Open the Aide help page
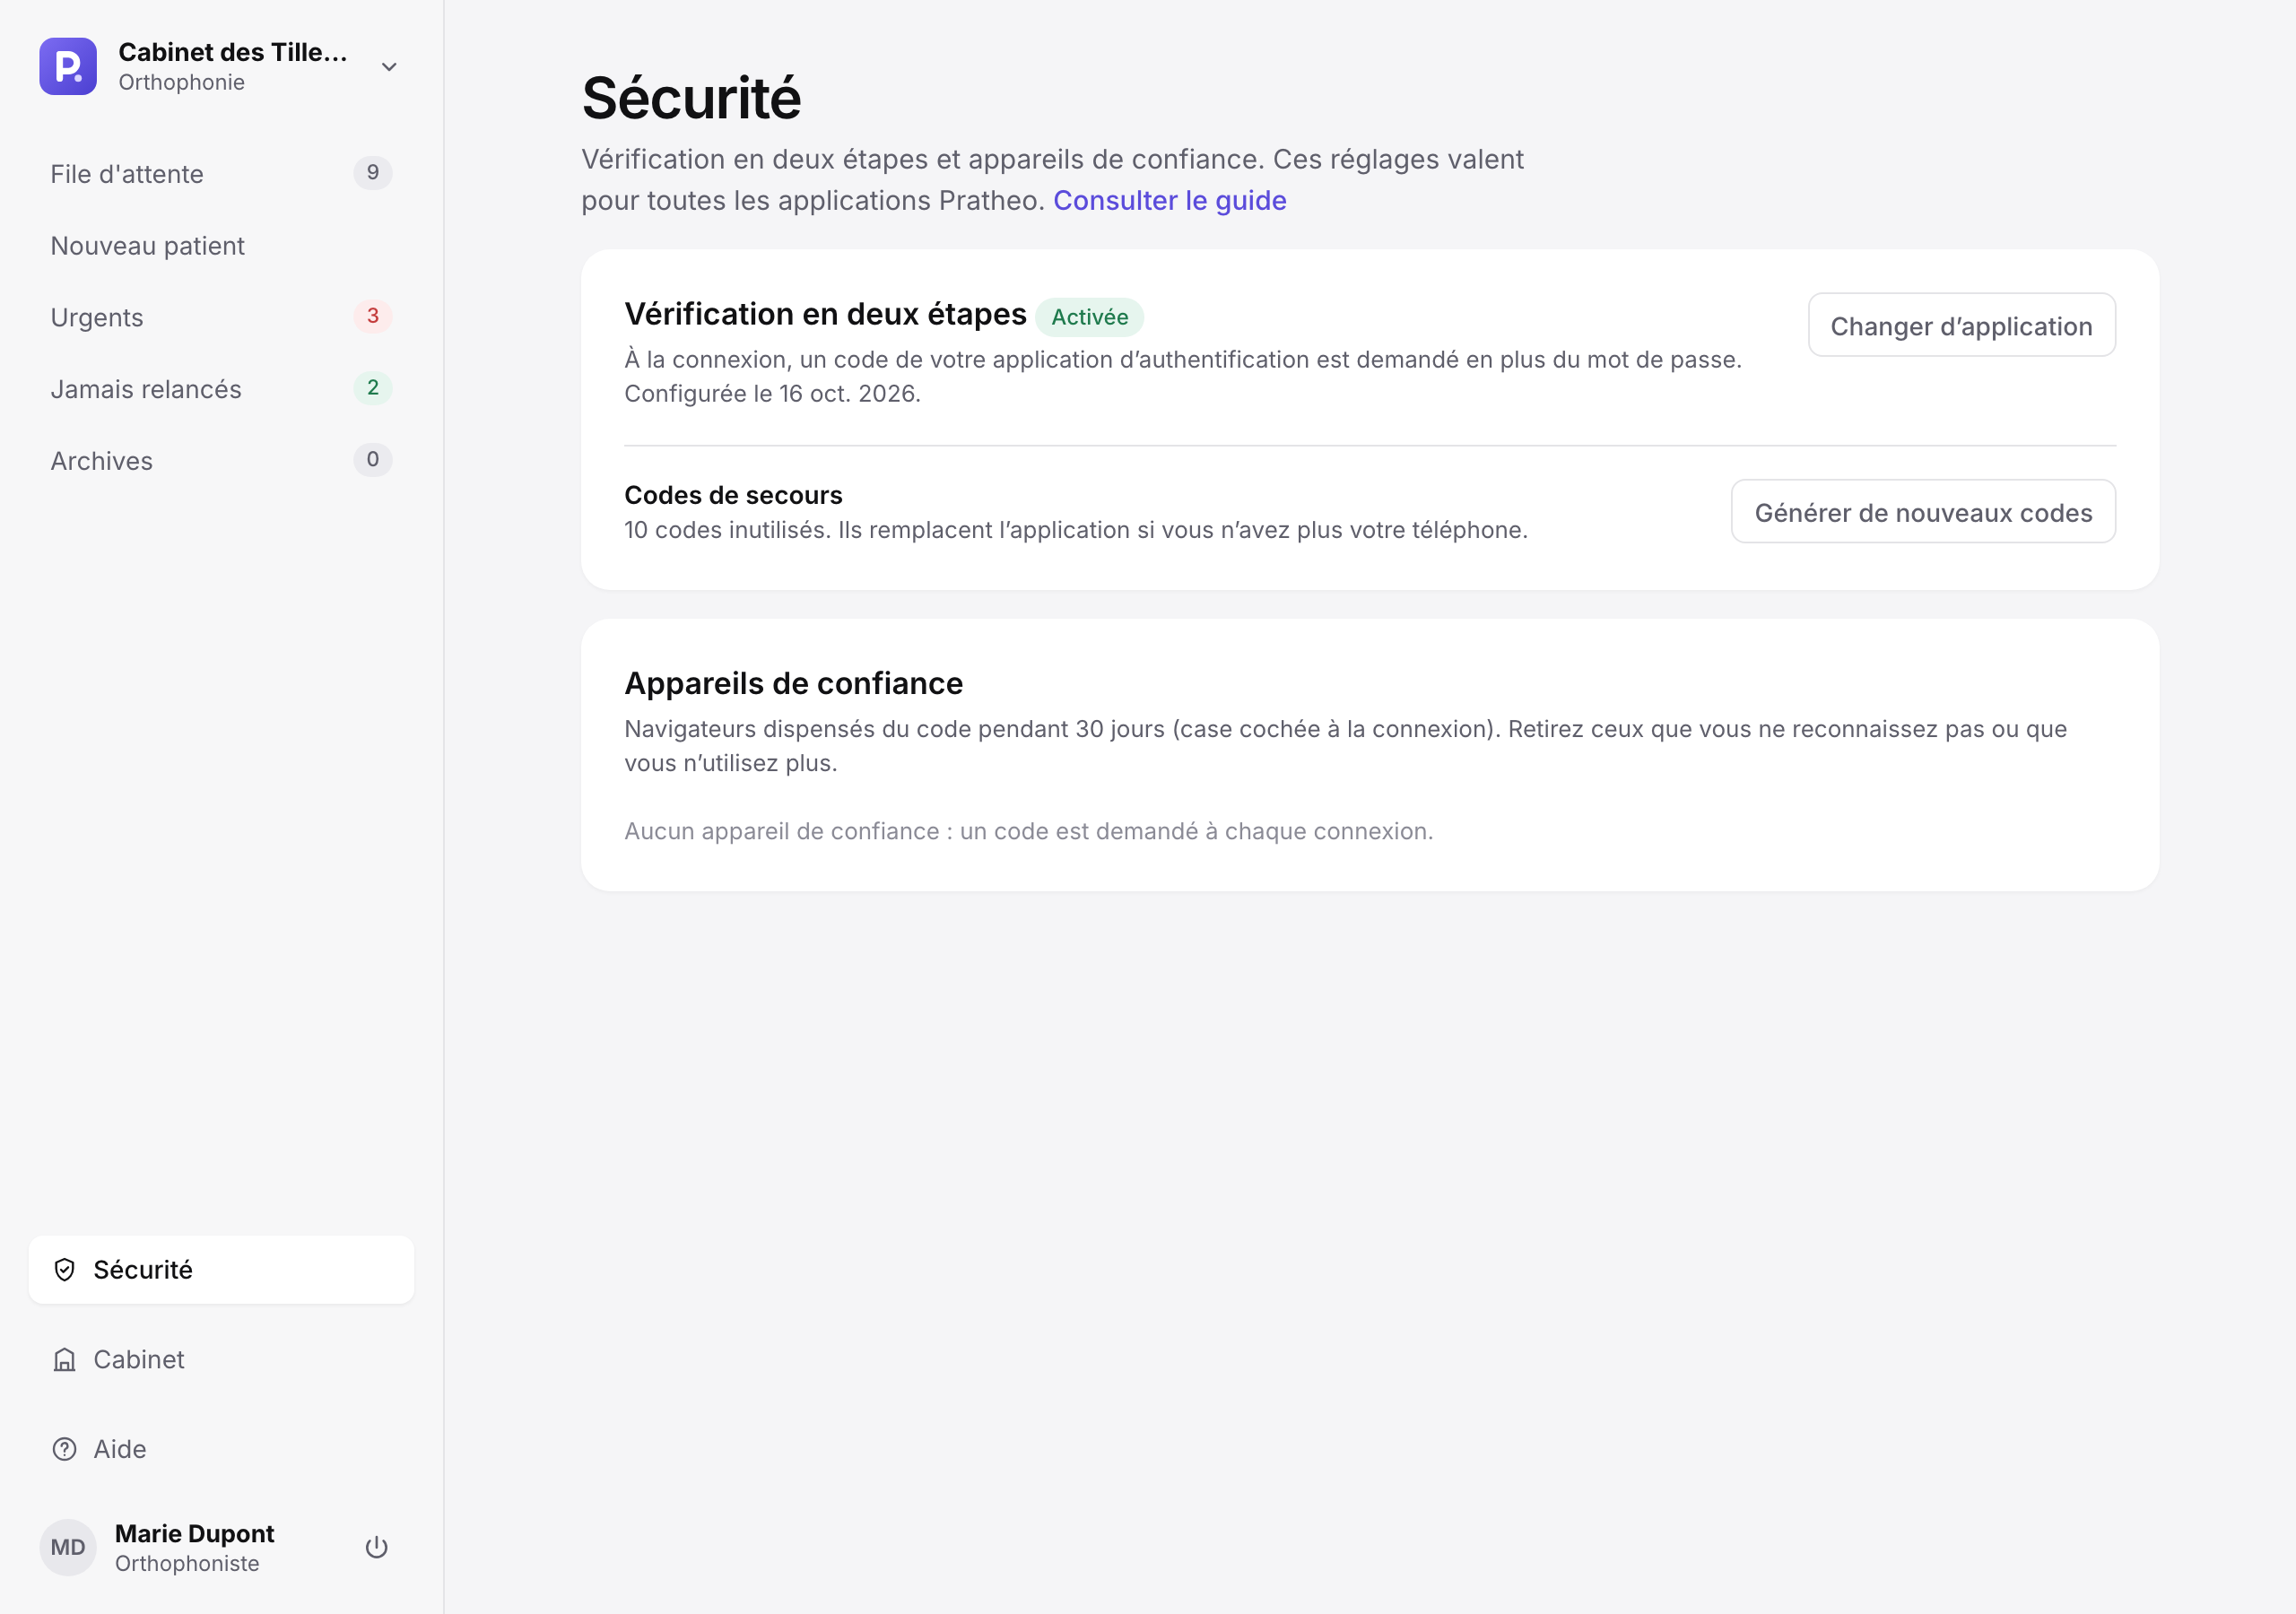Screen dimensions: 2296x1614 (221, 1450)
